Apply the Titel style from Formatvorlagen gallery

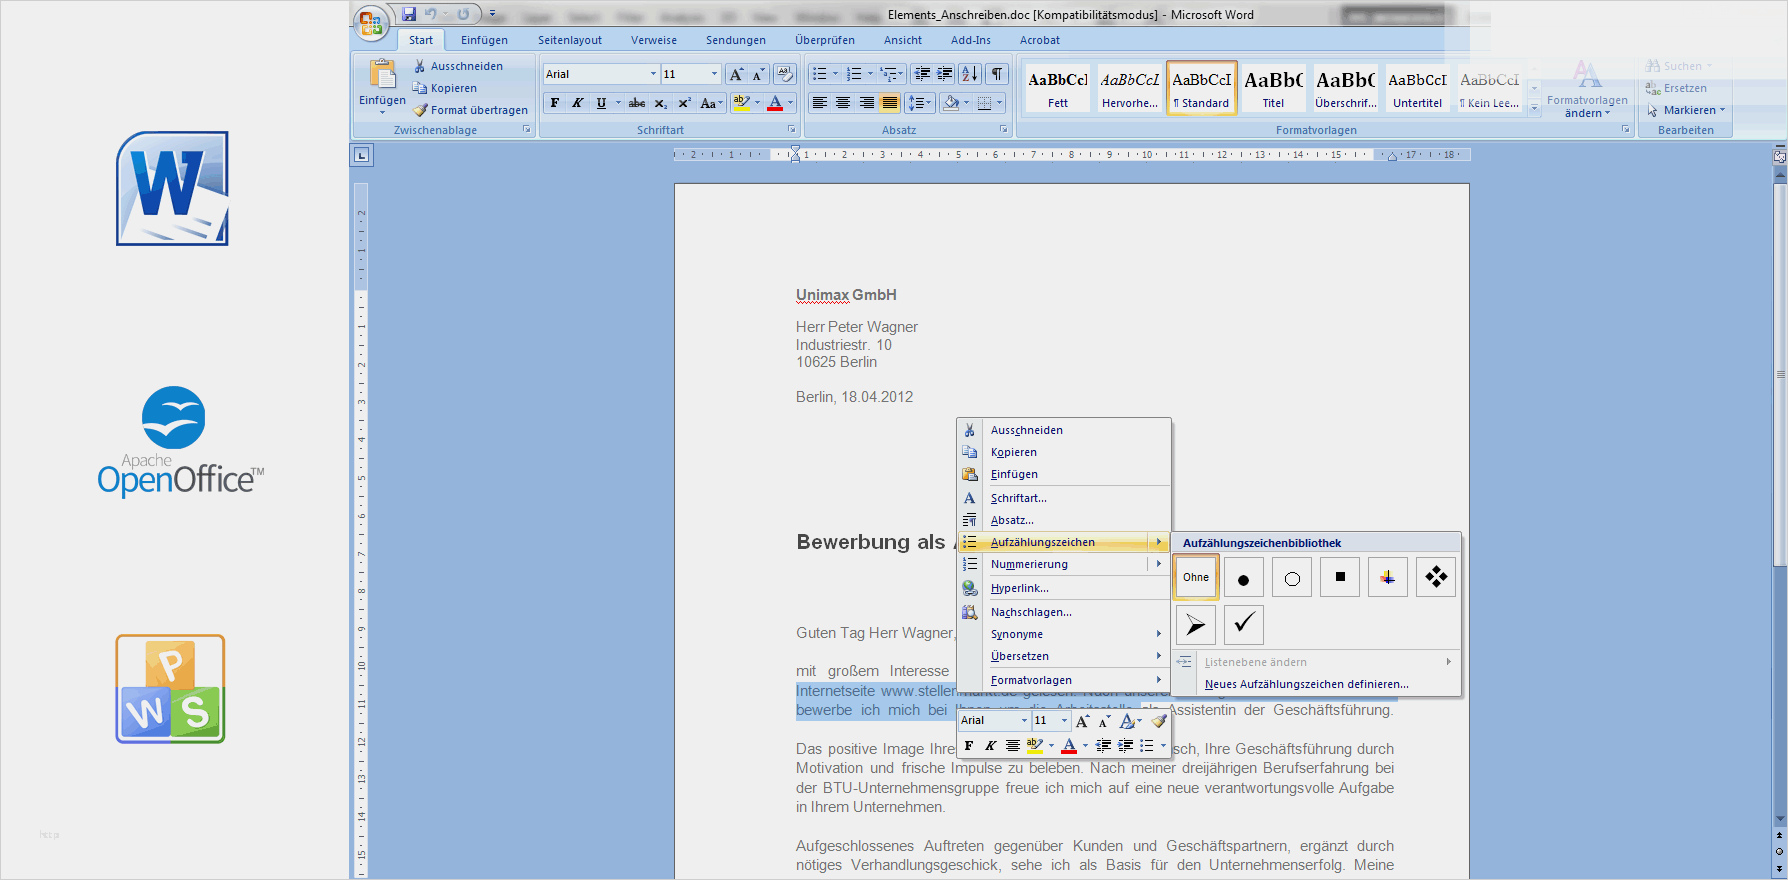1273,87
